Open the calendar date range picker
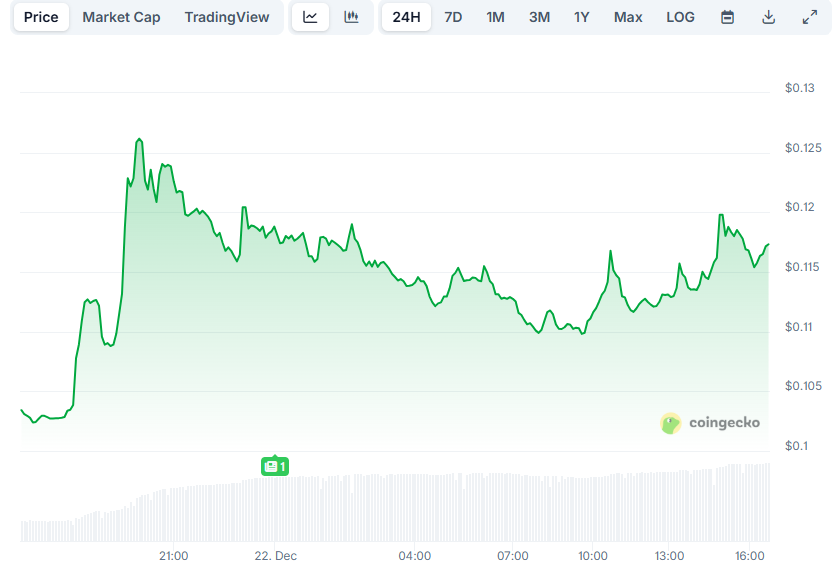832x578 pixels. pyautogui.click(x=727, y=17)
